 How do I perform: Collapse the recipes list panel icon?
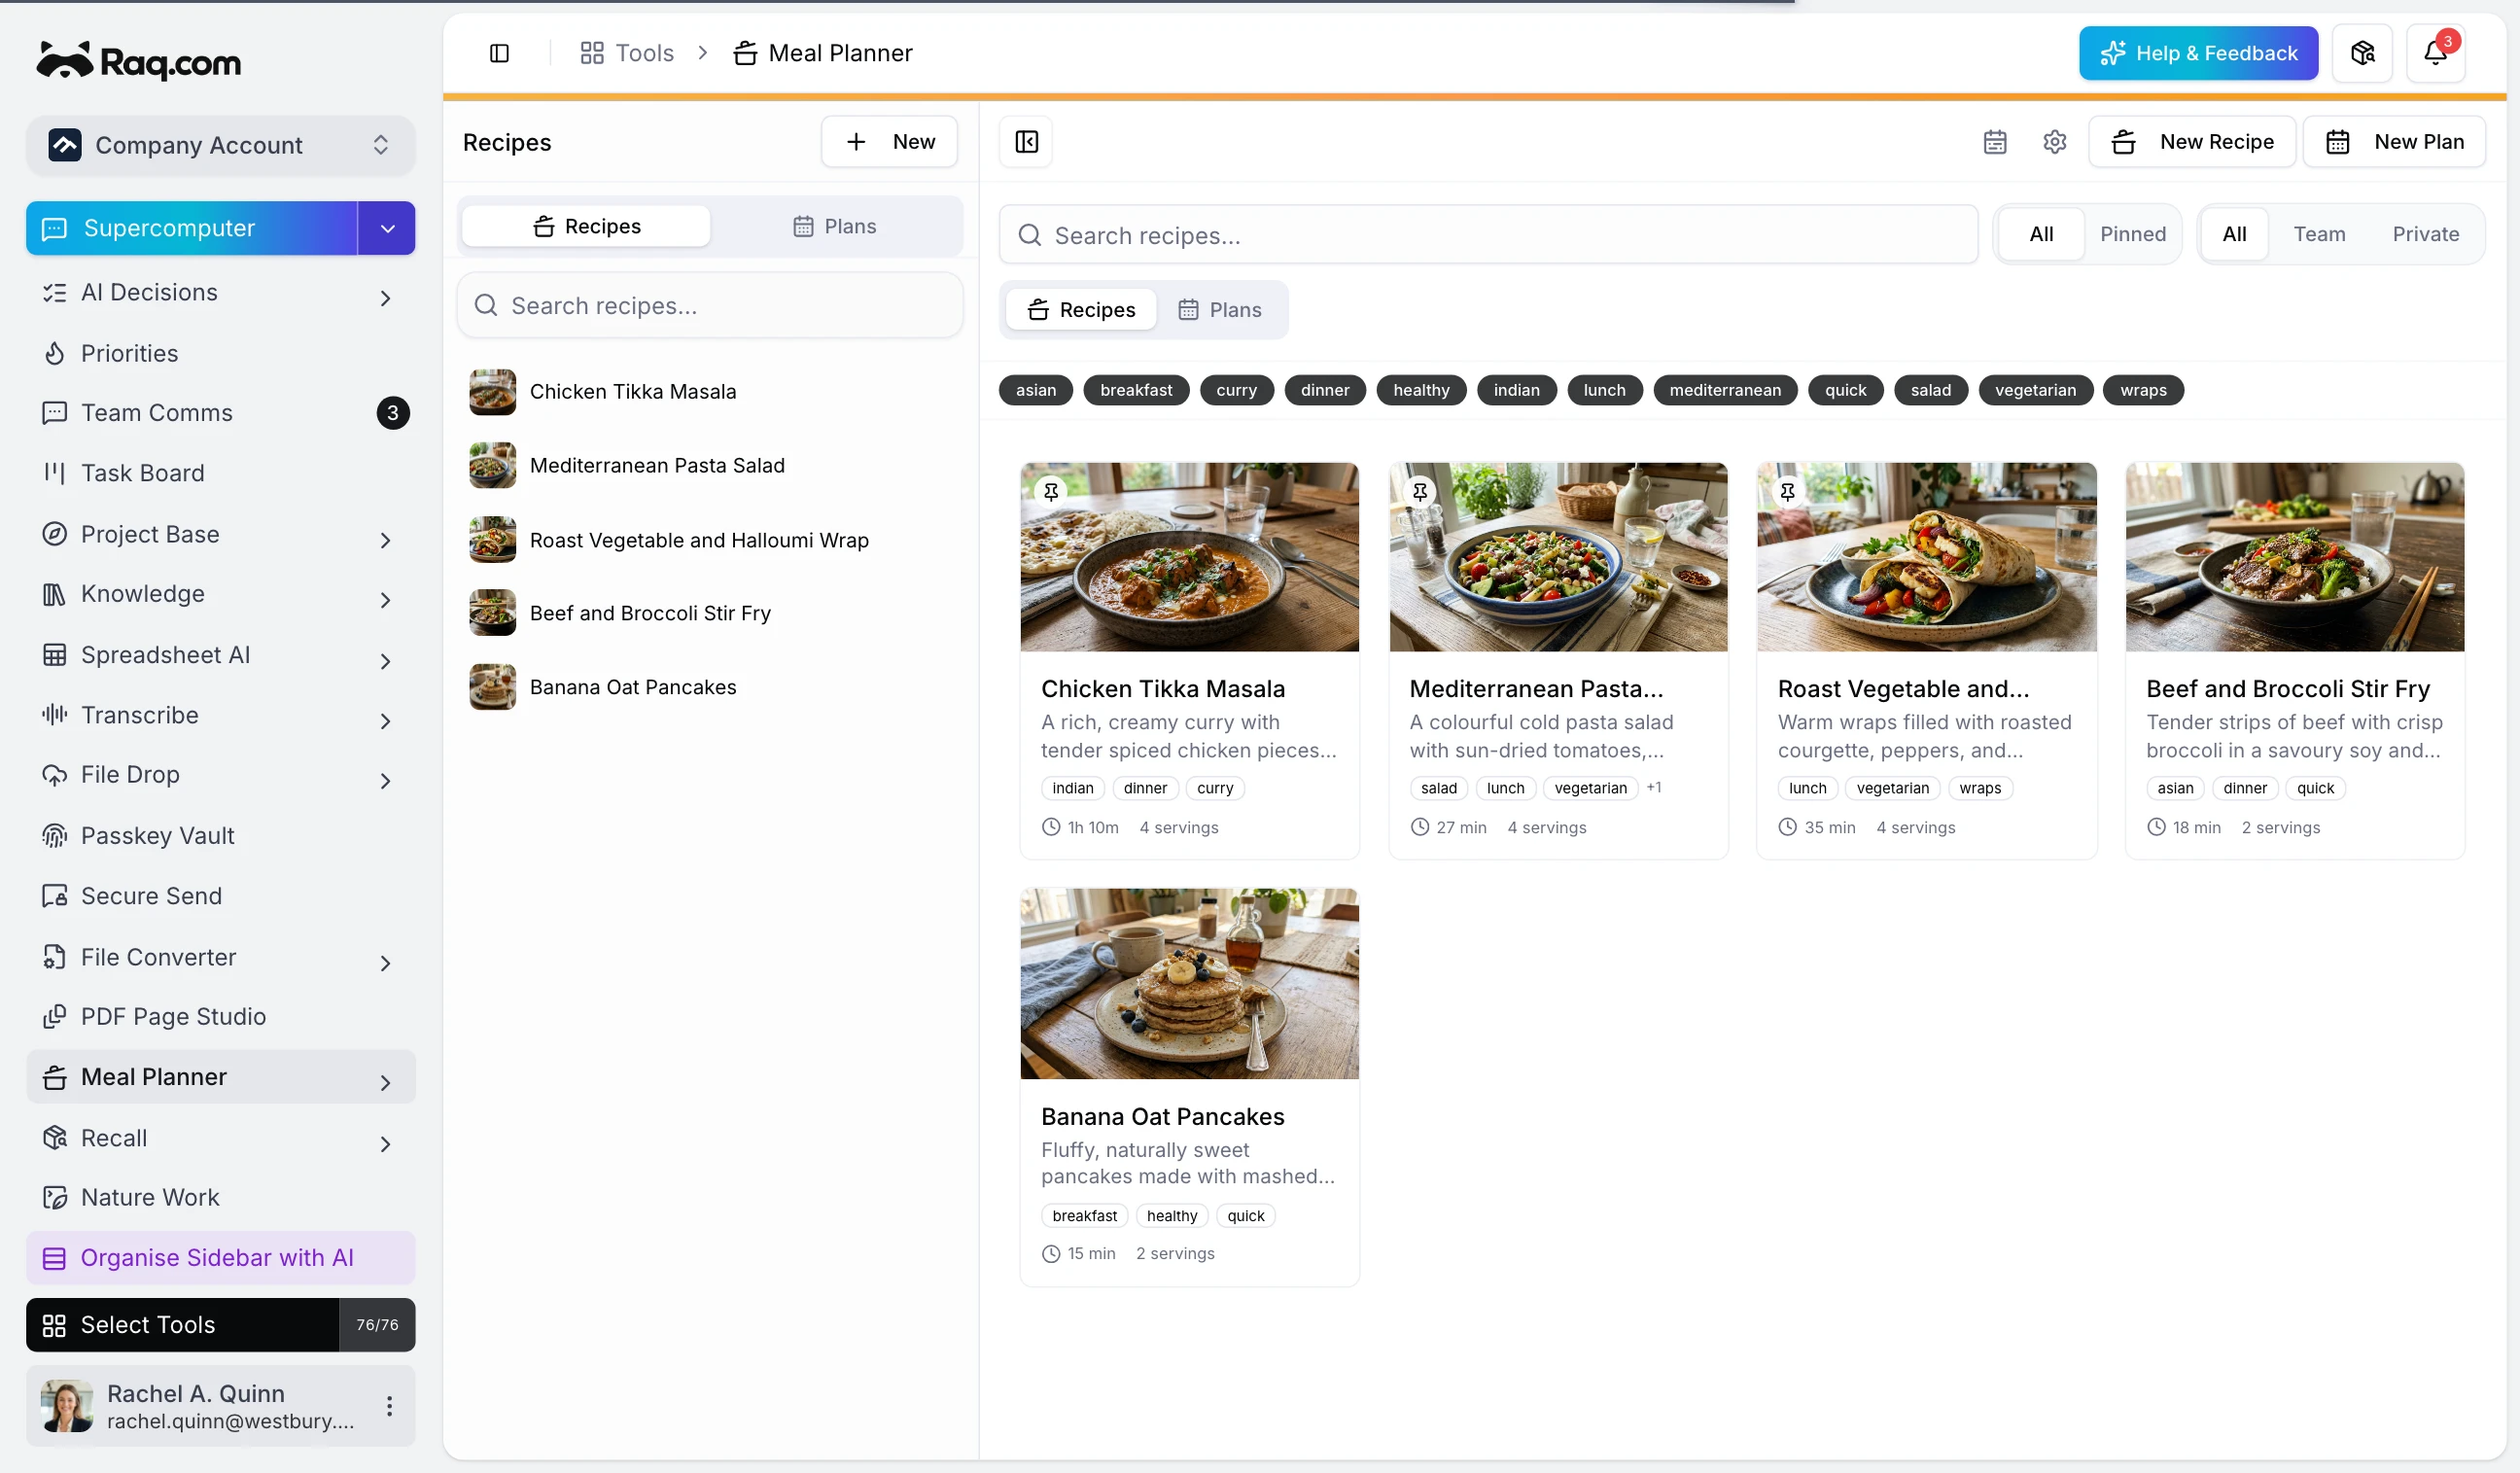click(1026, 142)
